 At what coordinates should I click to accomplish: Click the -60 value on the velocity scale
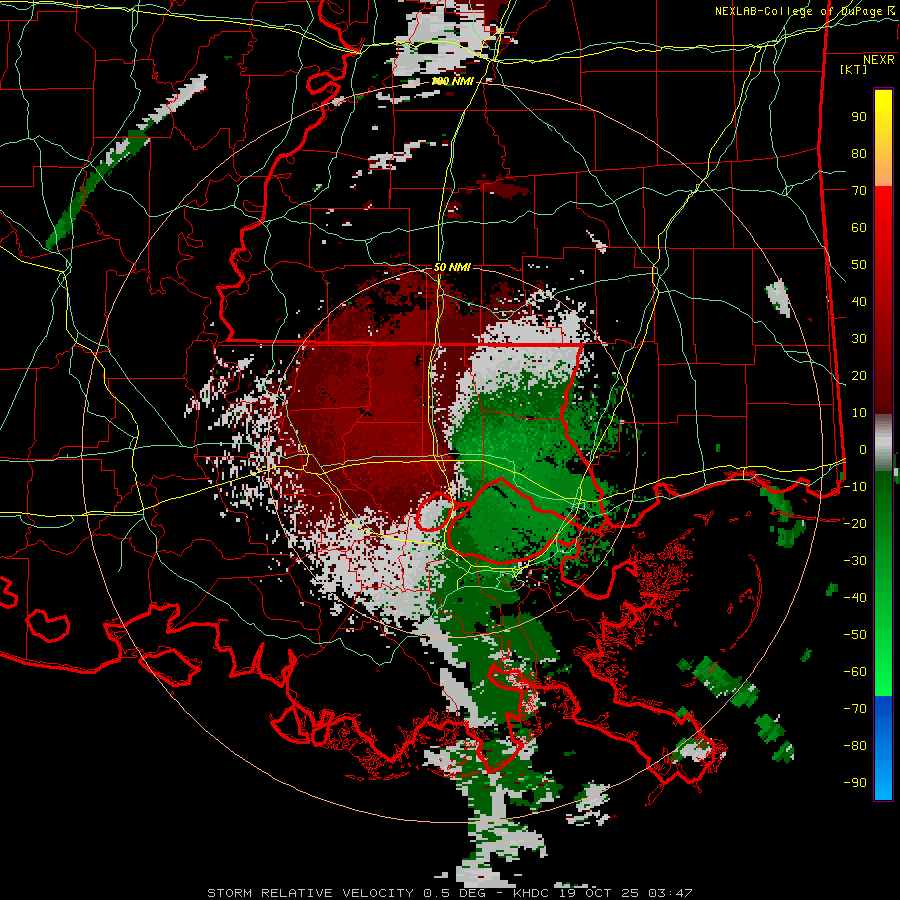coord(855,672)
